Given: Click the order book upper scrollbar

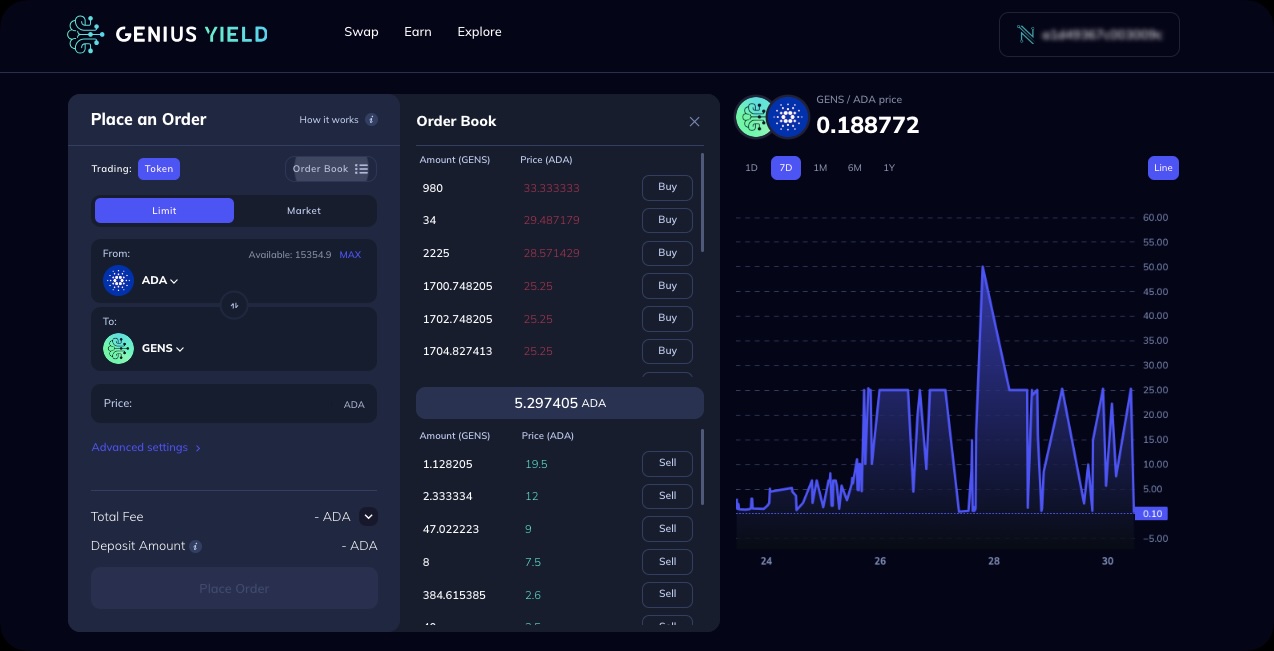Looking at the screenshot, I should (703, 202).
